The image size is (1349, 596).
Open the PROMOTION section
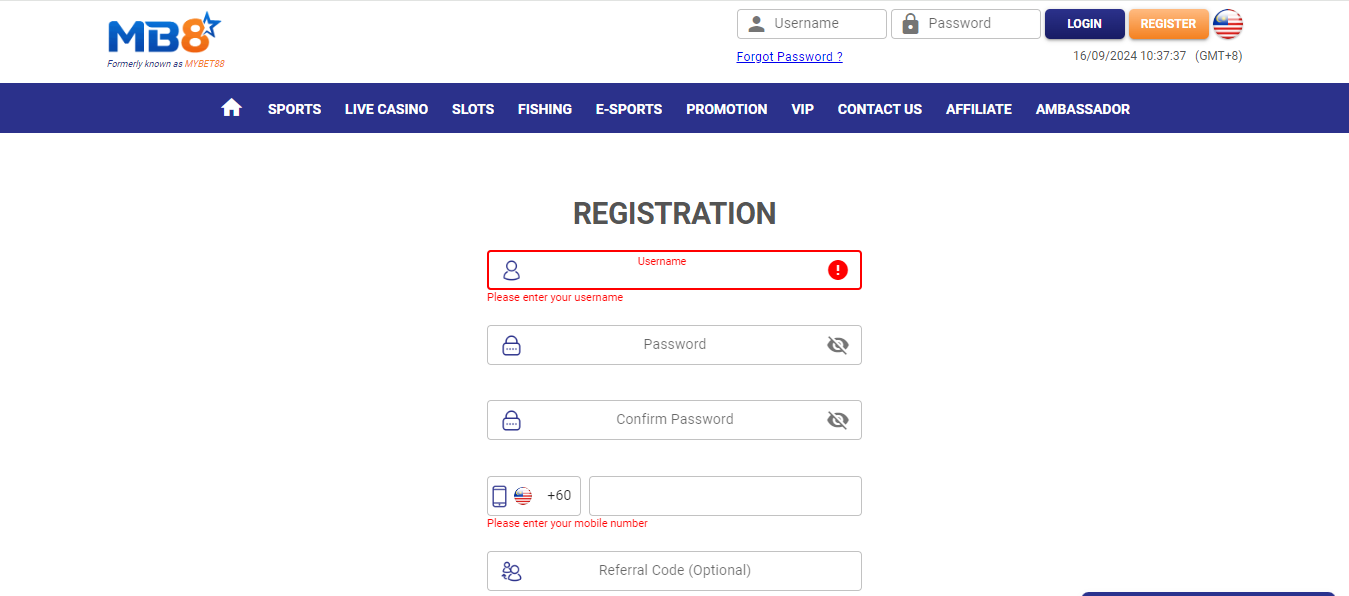(x=726, y=108)
